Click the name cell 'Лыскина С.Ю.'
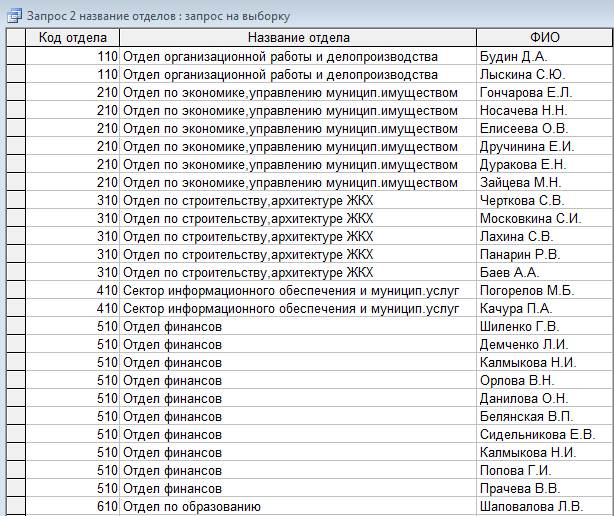 (545, 74)
